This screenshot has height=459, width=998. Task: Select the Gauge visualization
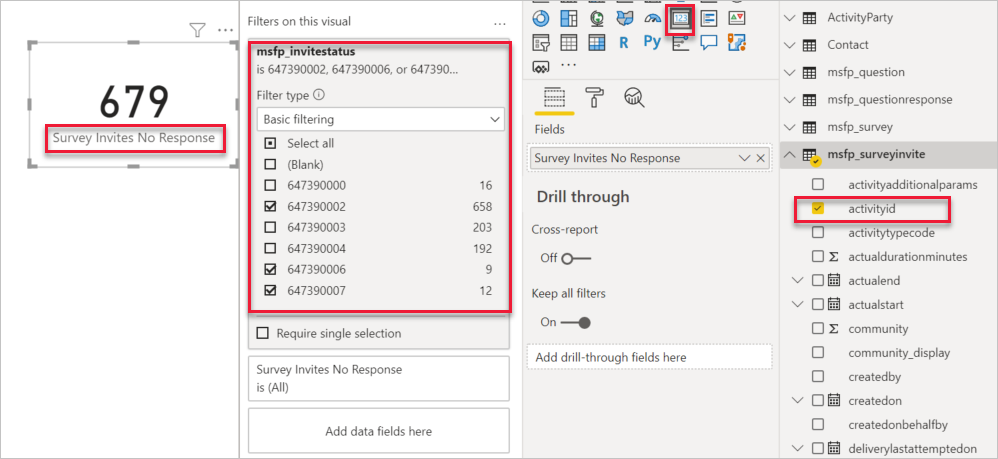tap(652, 18)
